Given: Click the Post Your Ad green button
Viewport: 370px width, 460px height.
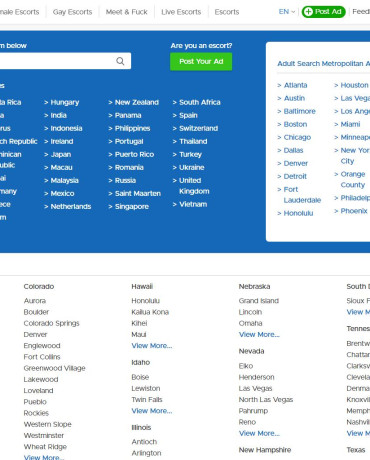Looking at the screenshot, I should 201,61.
